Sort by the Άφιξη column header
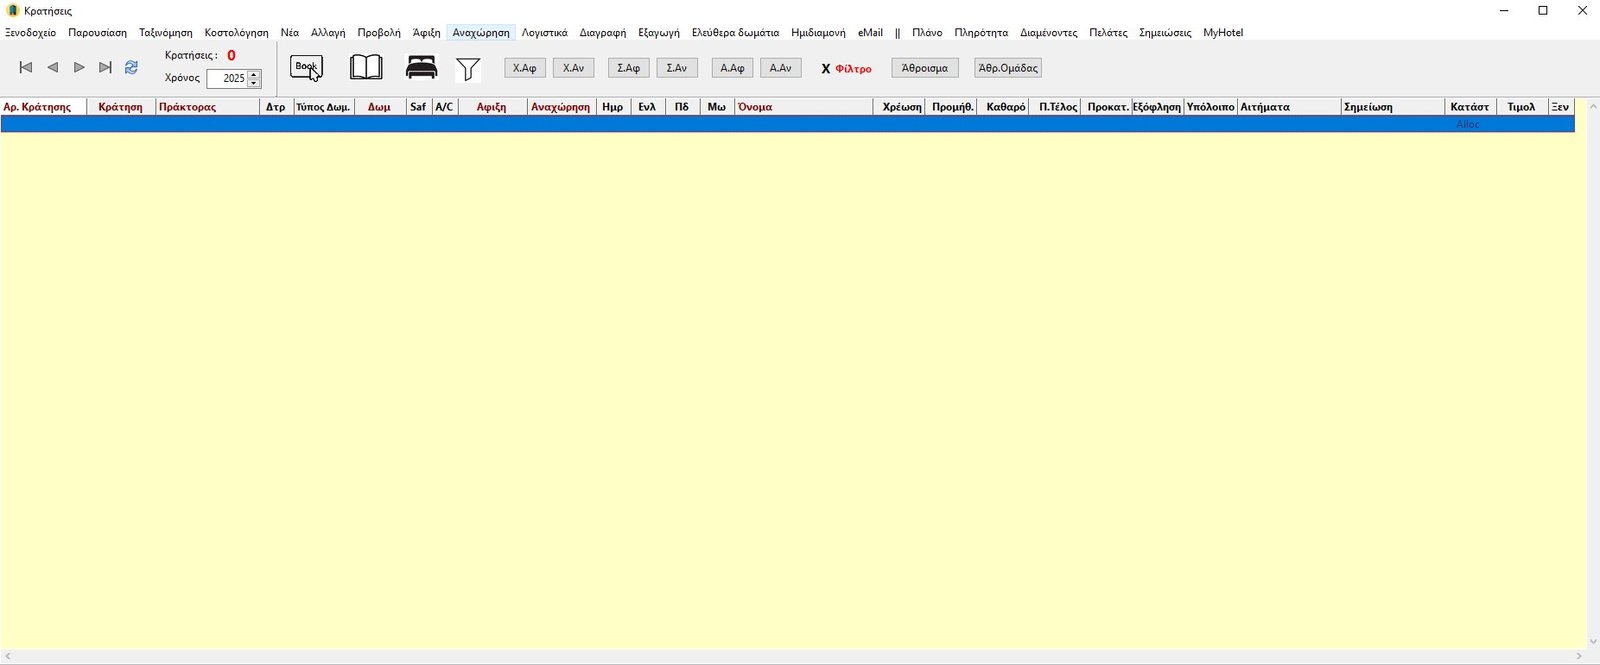 pyautogui.click(x=491, y=107)
